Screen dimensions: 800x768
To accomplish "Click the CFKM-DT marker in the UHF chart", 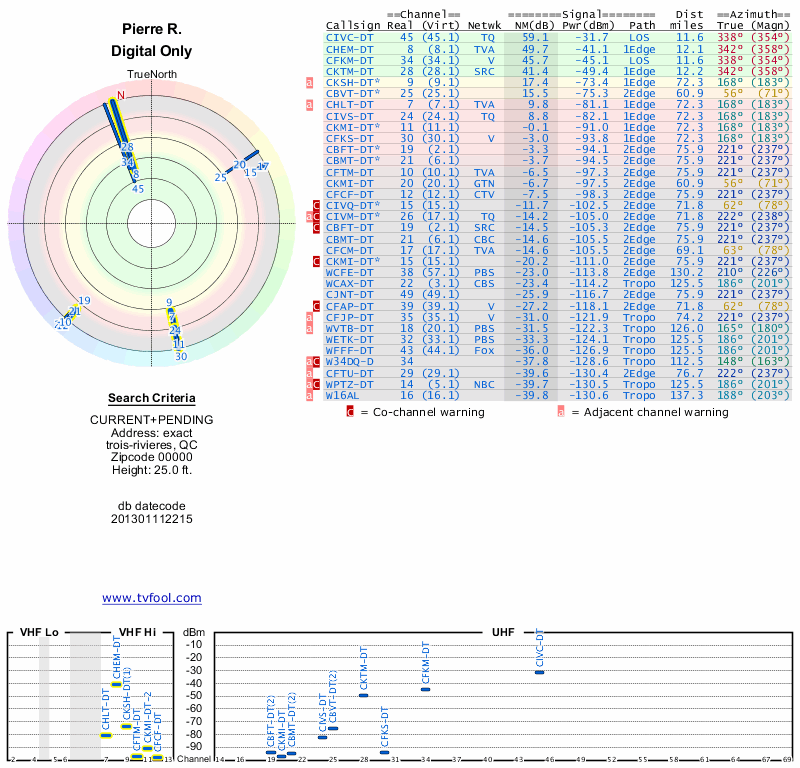I will pyautogui.click(x=426, y=689).
